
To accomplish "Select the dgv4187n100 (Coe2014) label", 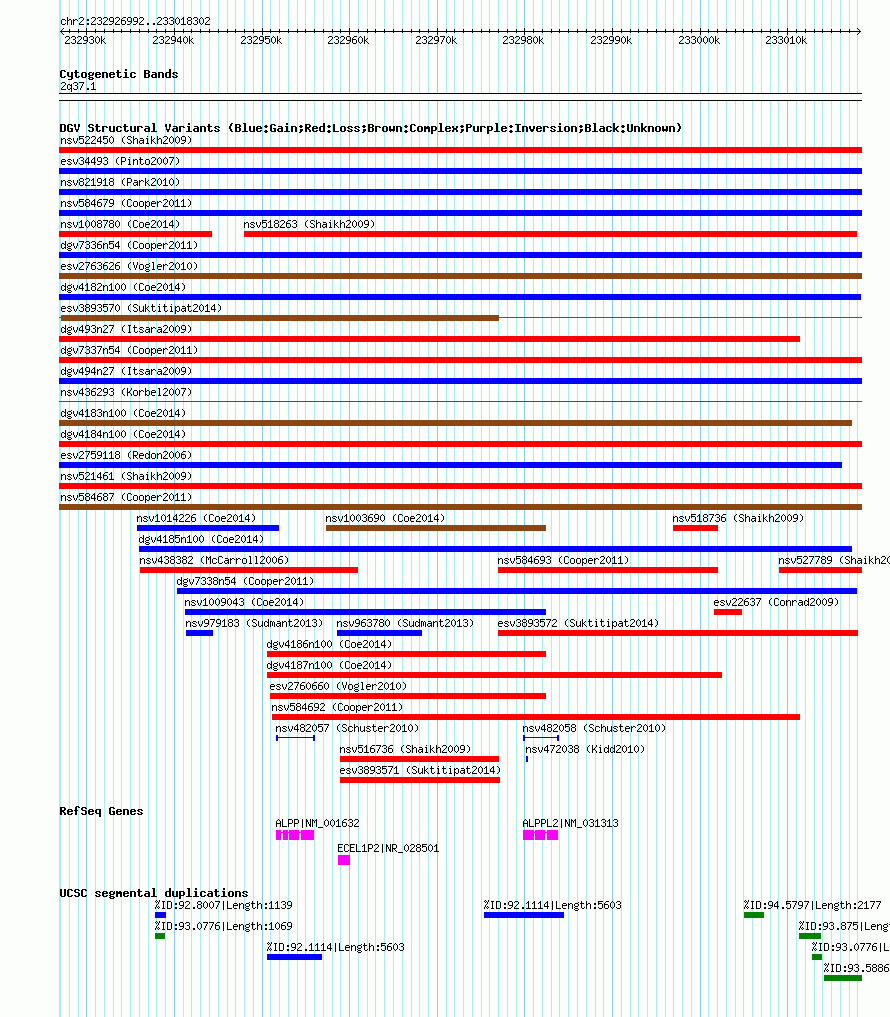I will coord(330,665).
